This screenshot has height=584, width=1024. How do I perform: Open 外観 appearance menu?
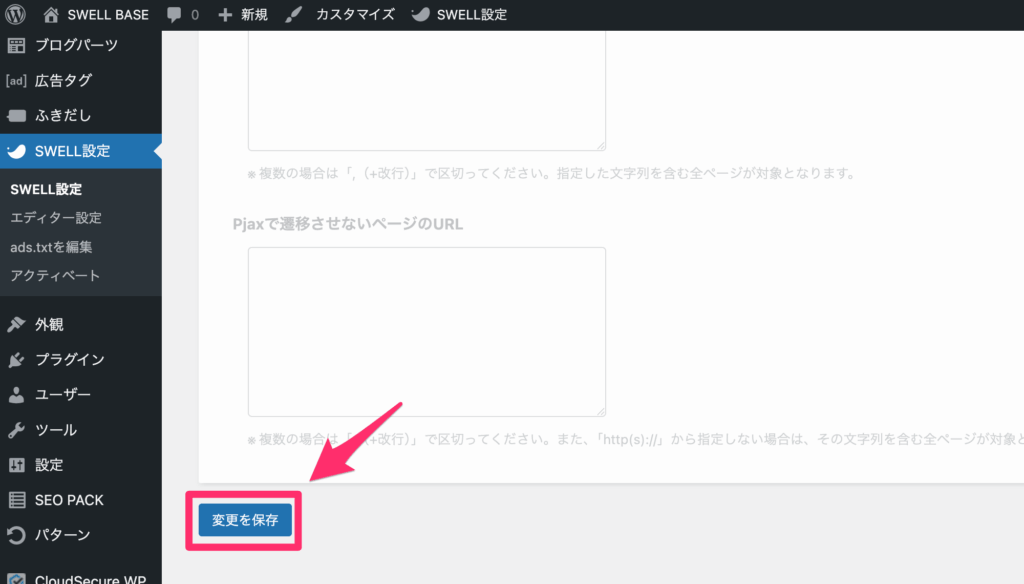click(49, 324)
